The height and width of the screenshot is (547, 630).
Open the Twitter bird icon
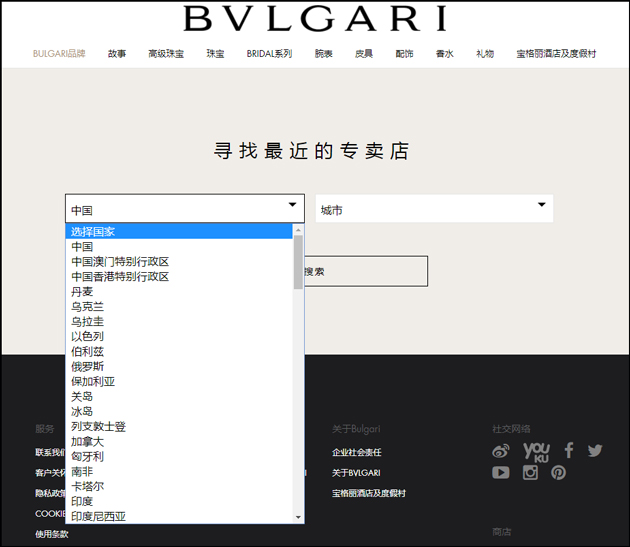point(595,451)
